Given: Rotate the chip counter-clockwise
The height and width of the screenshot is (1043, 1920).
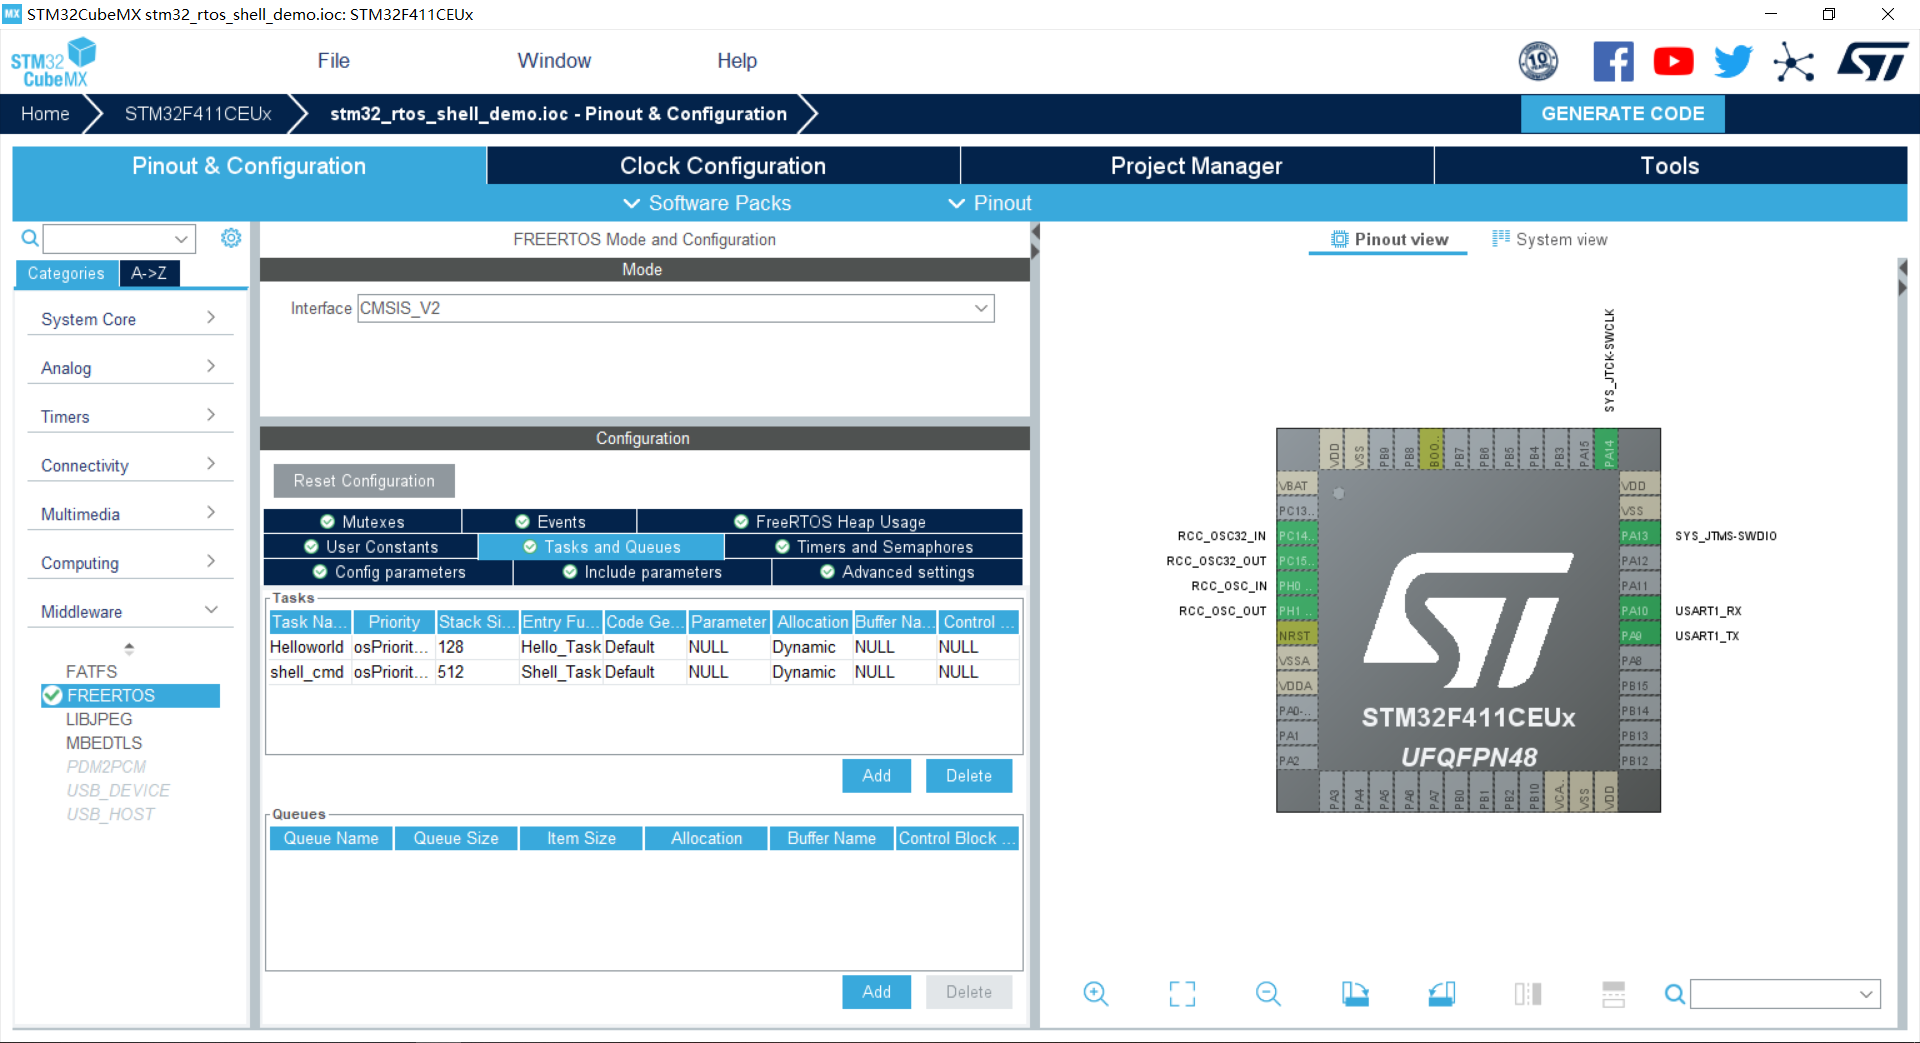Looking at the screenshot, I should [1441, 993].
